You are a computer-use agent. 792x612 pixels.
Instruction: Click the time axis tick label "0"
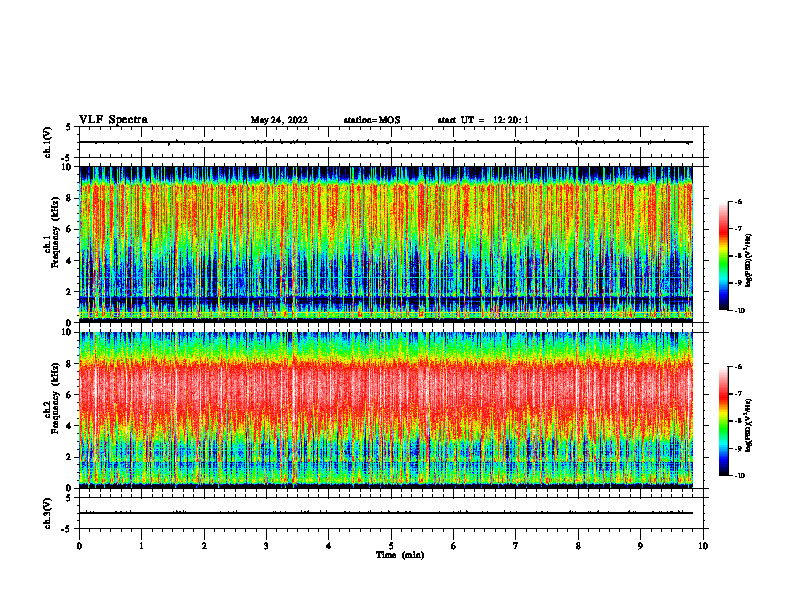click(79, 546)
